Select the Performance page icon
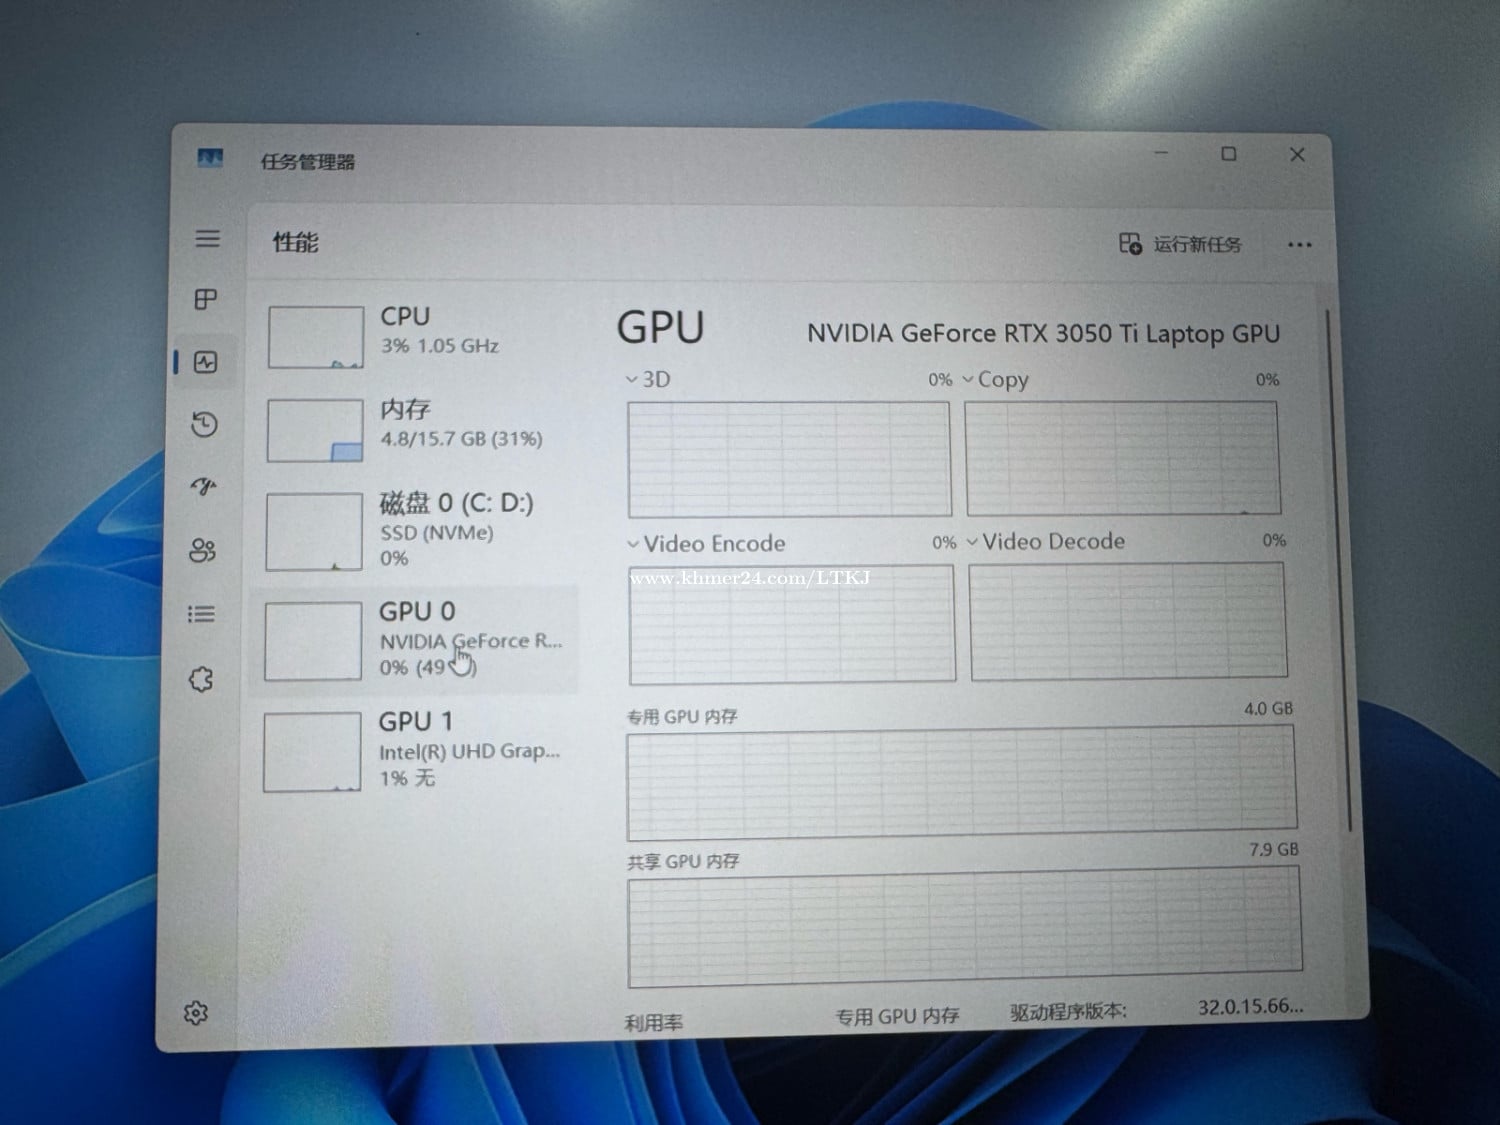 point(206,362)
